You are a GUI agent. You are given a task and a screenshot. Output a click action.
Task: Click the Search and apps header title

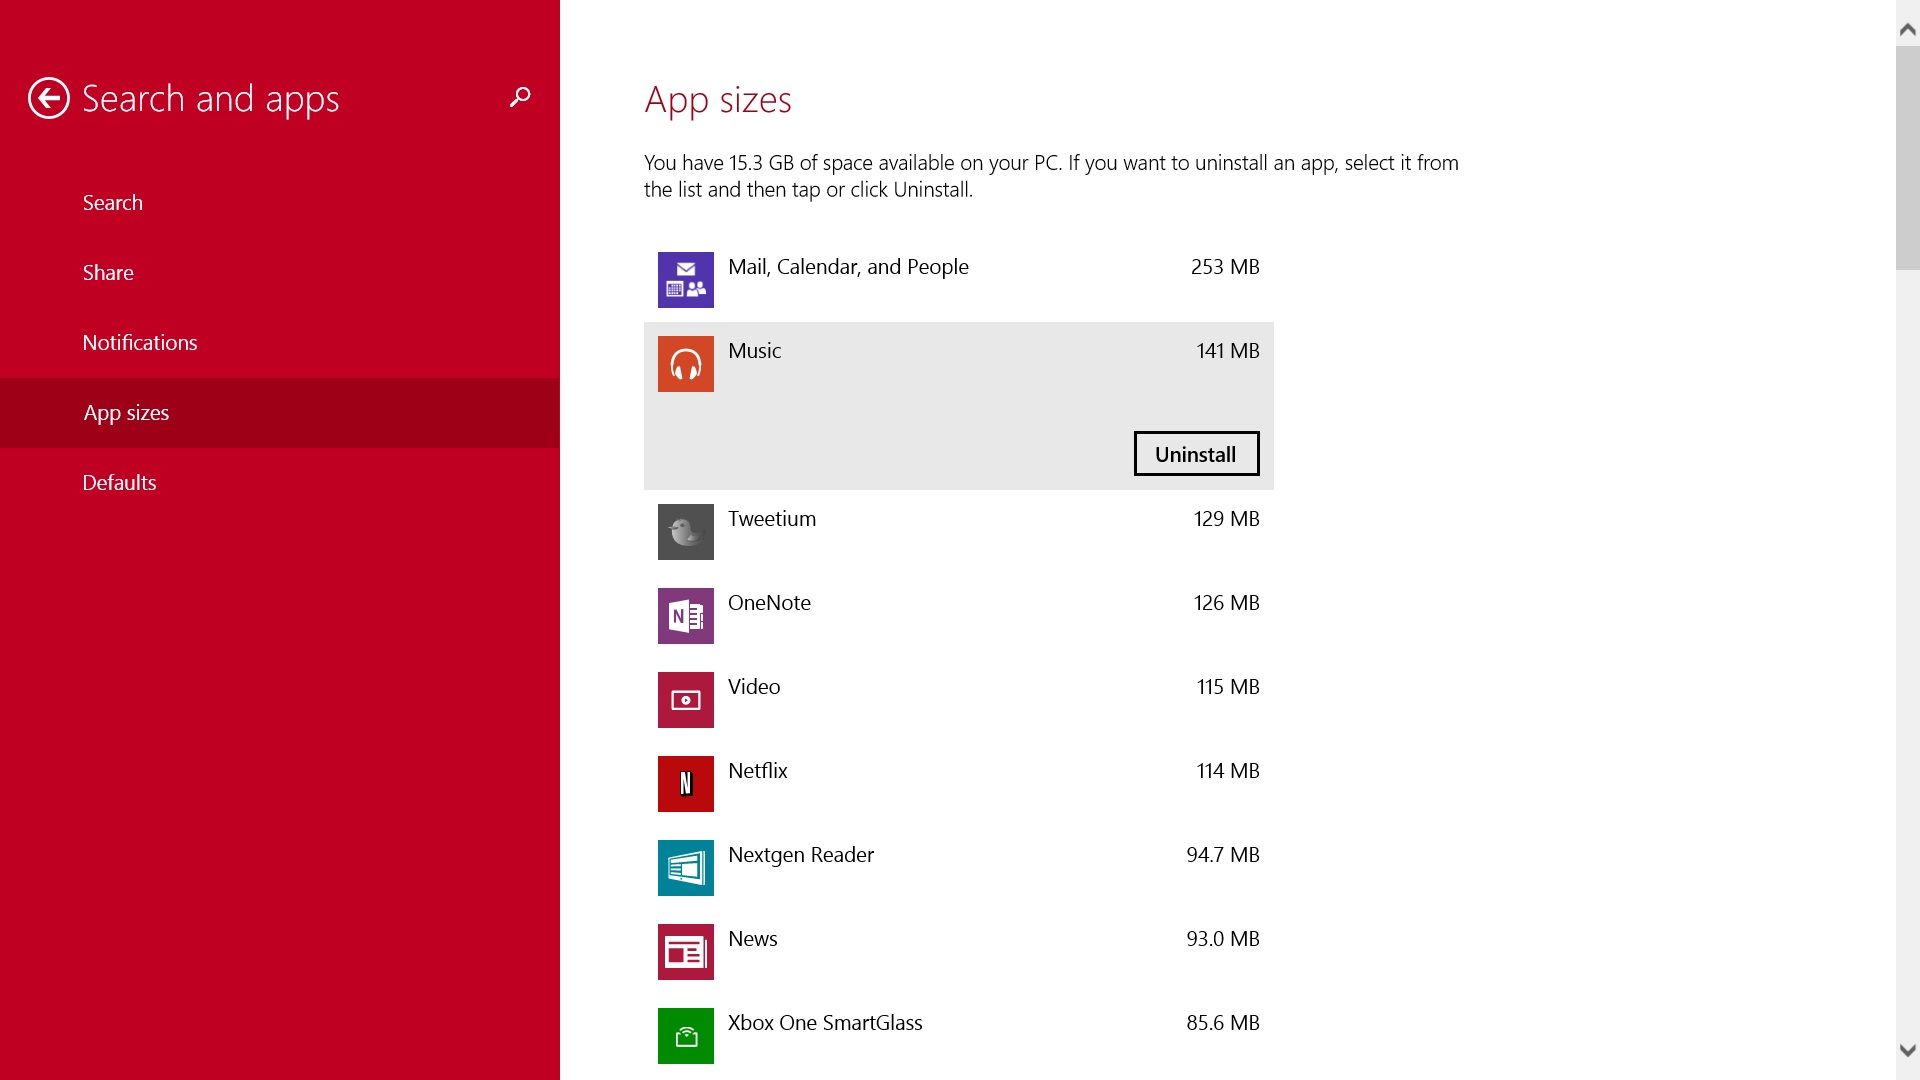point(211,99)
